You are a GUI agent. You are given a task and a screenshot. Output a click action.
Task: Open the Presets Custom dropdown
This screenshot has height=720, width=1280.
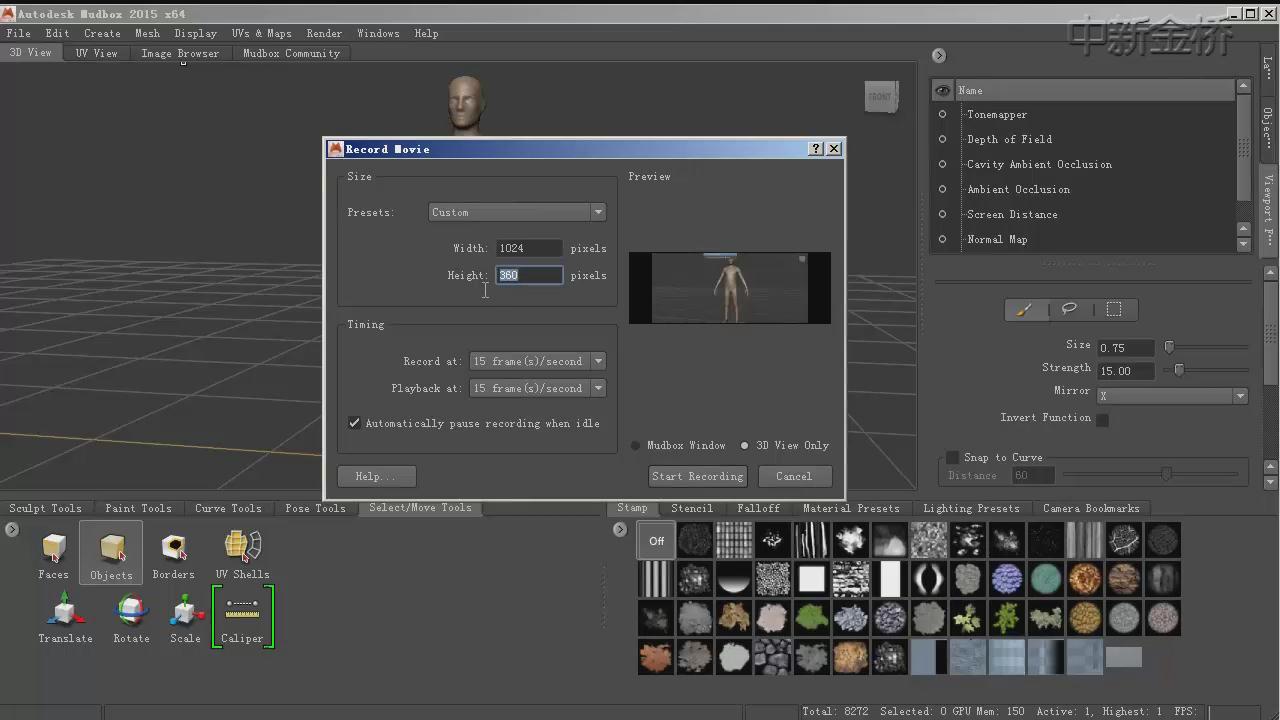tap(517, 212)
